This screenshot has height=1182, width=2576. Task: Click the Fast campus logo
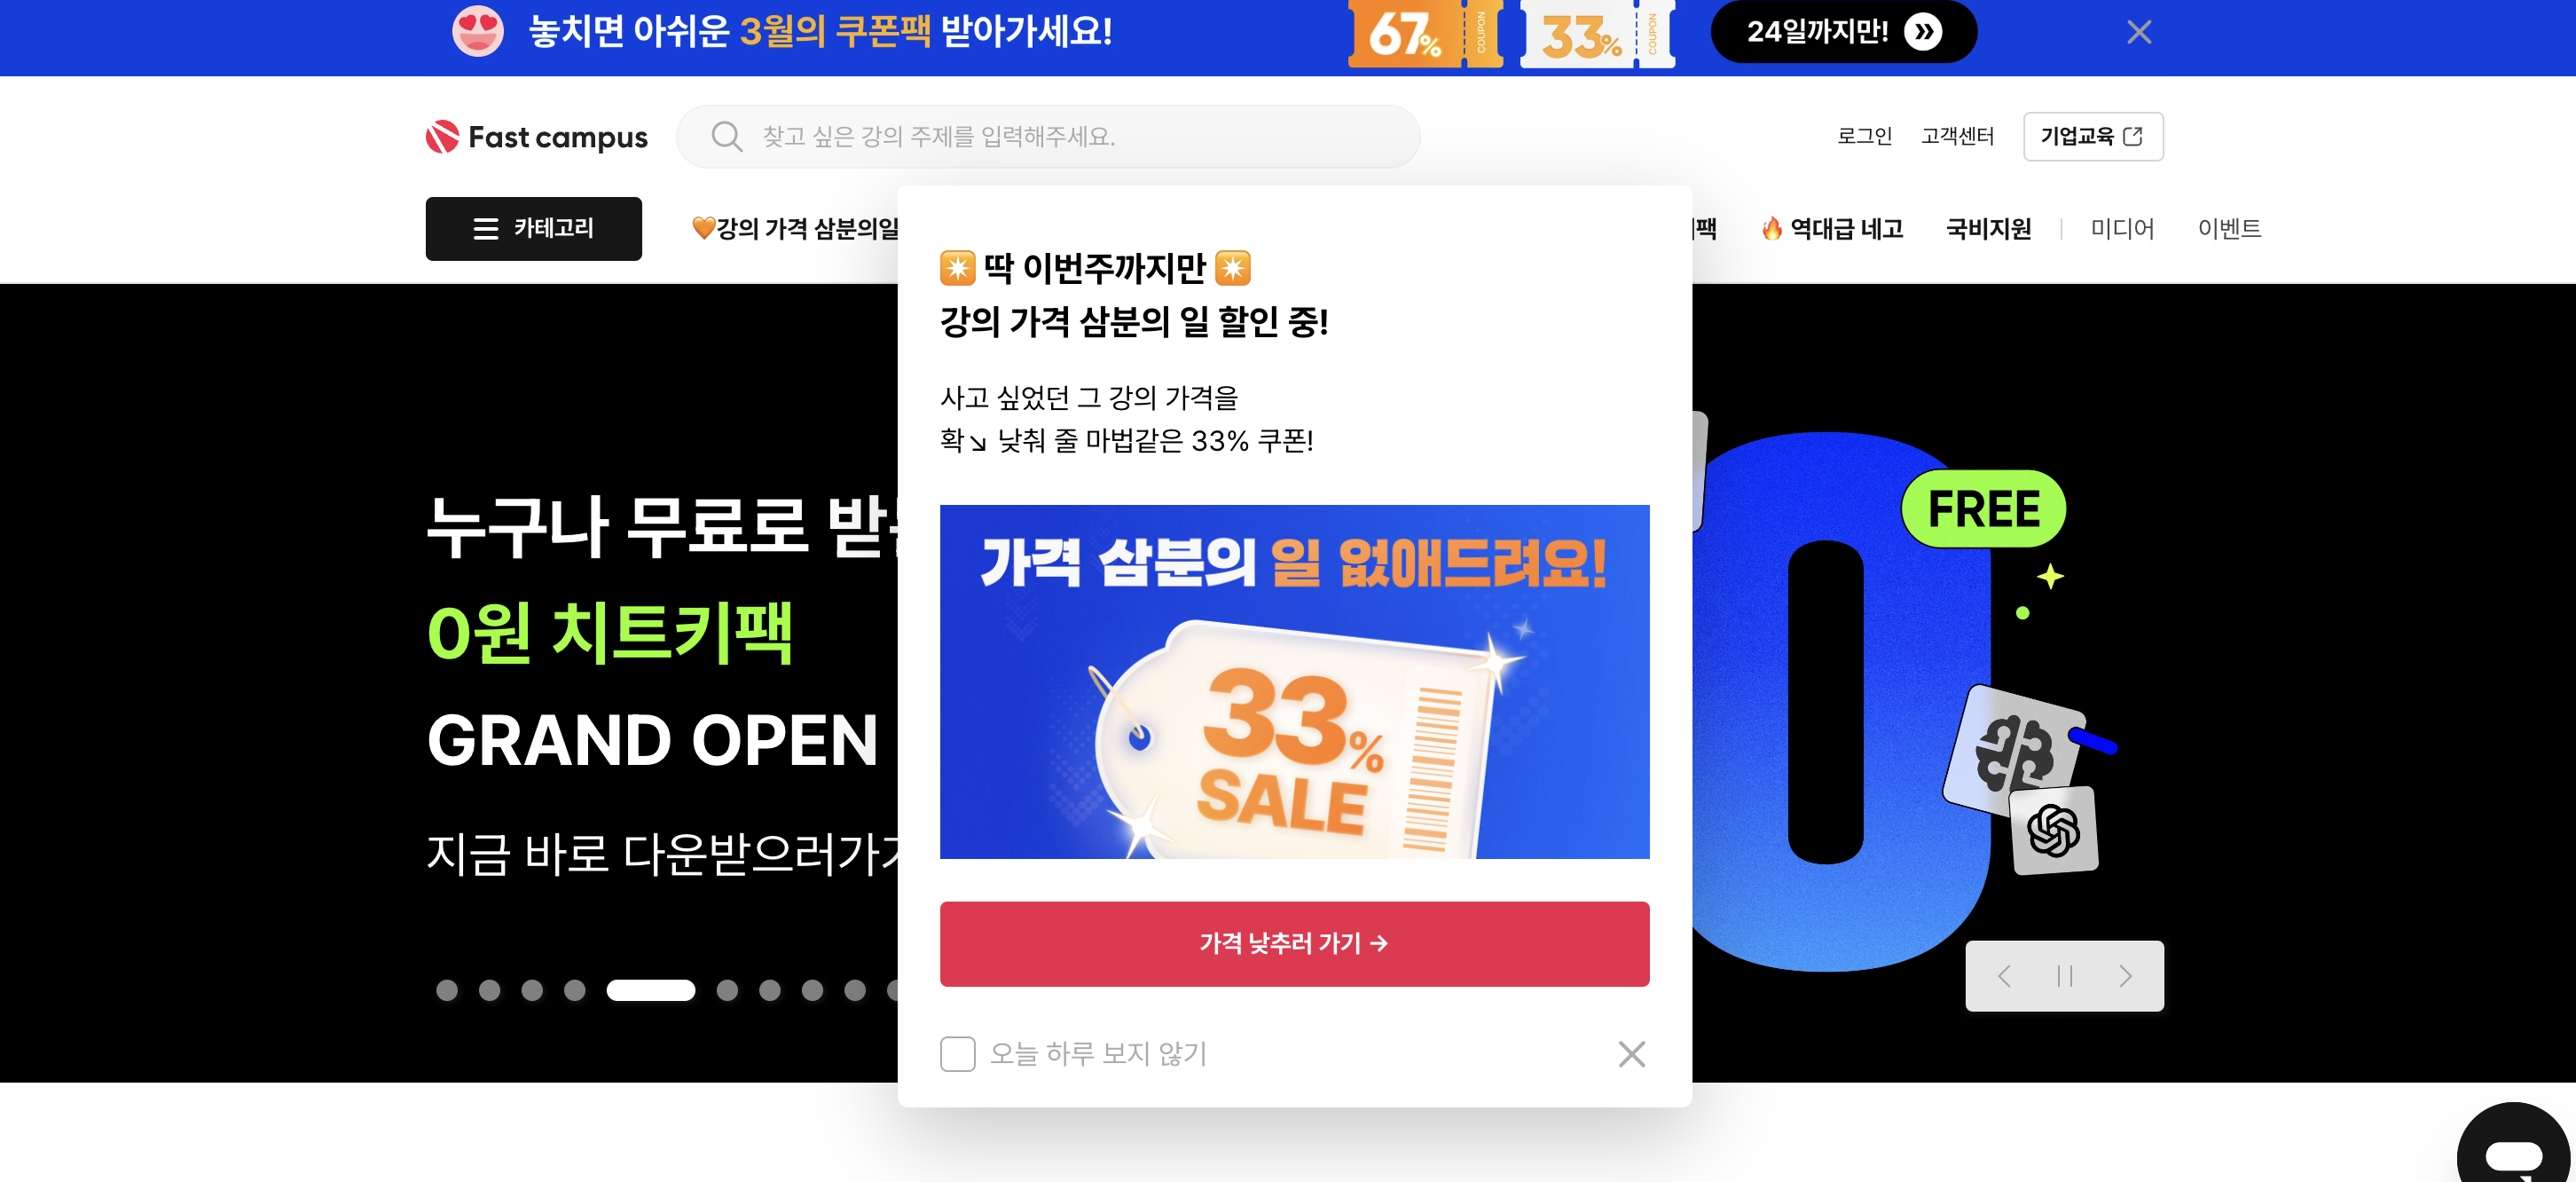pos(537,137)
